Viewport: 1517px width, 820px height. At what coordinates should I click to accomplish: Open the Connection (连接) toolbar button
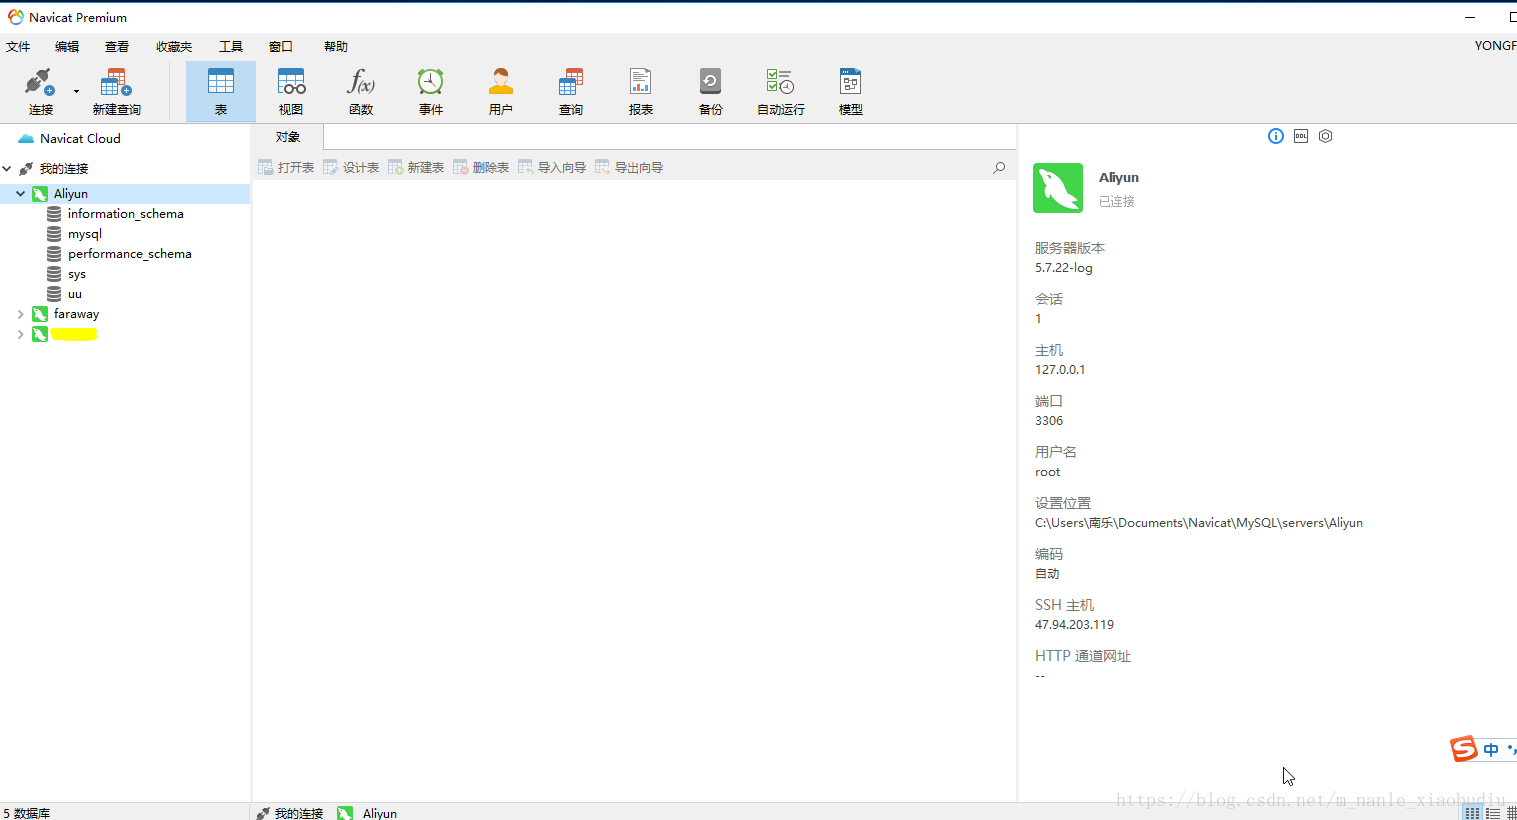click(41, 91)
